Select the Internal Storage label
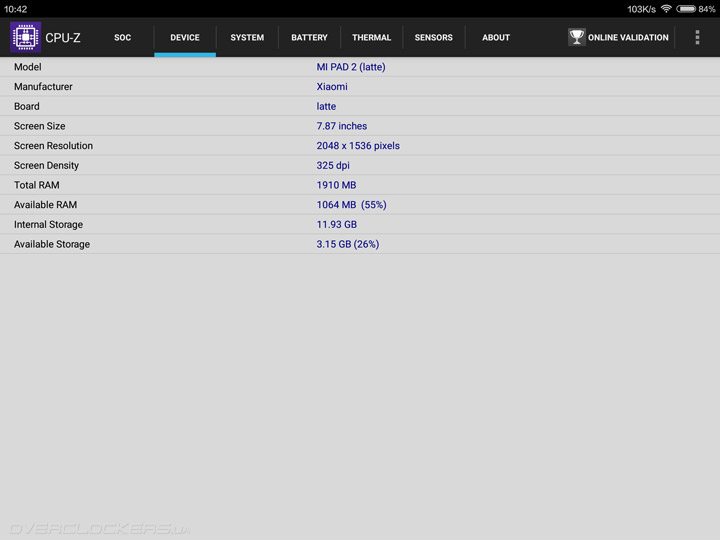720x540 pixels. pos(48,225)
